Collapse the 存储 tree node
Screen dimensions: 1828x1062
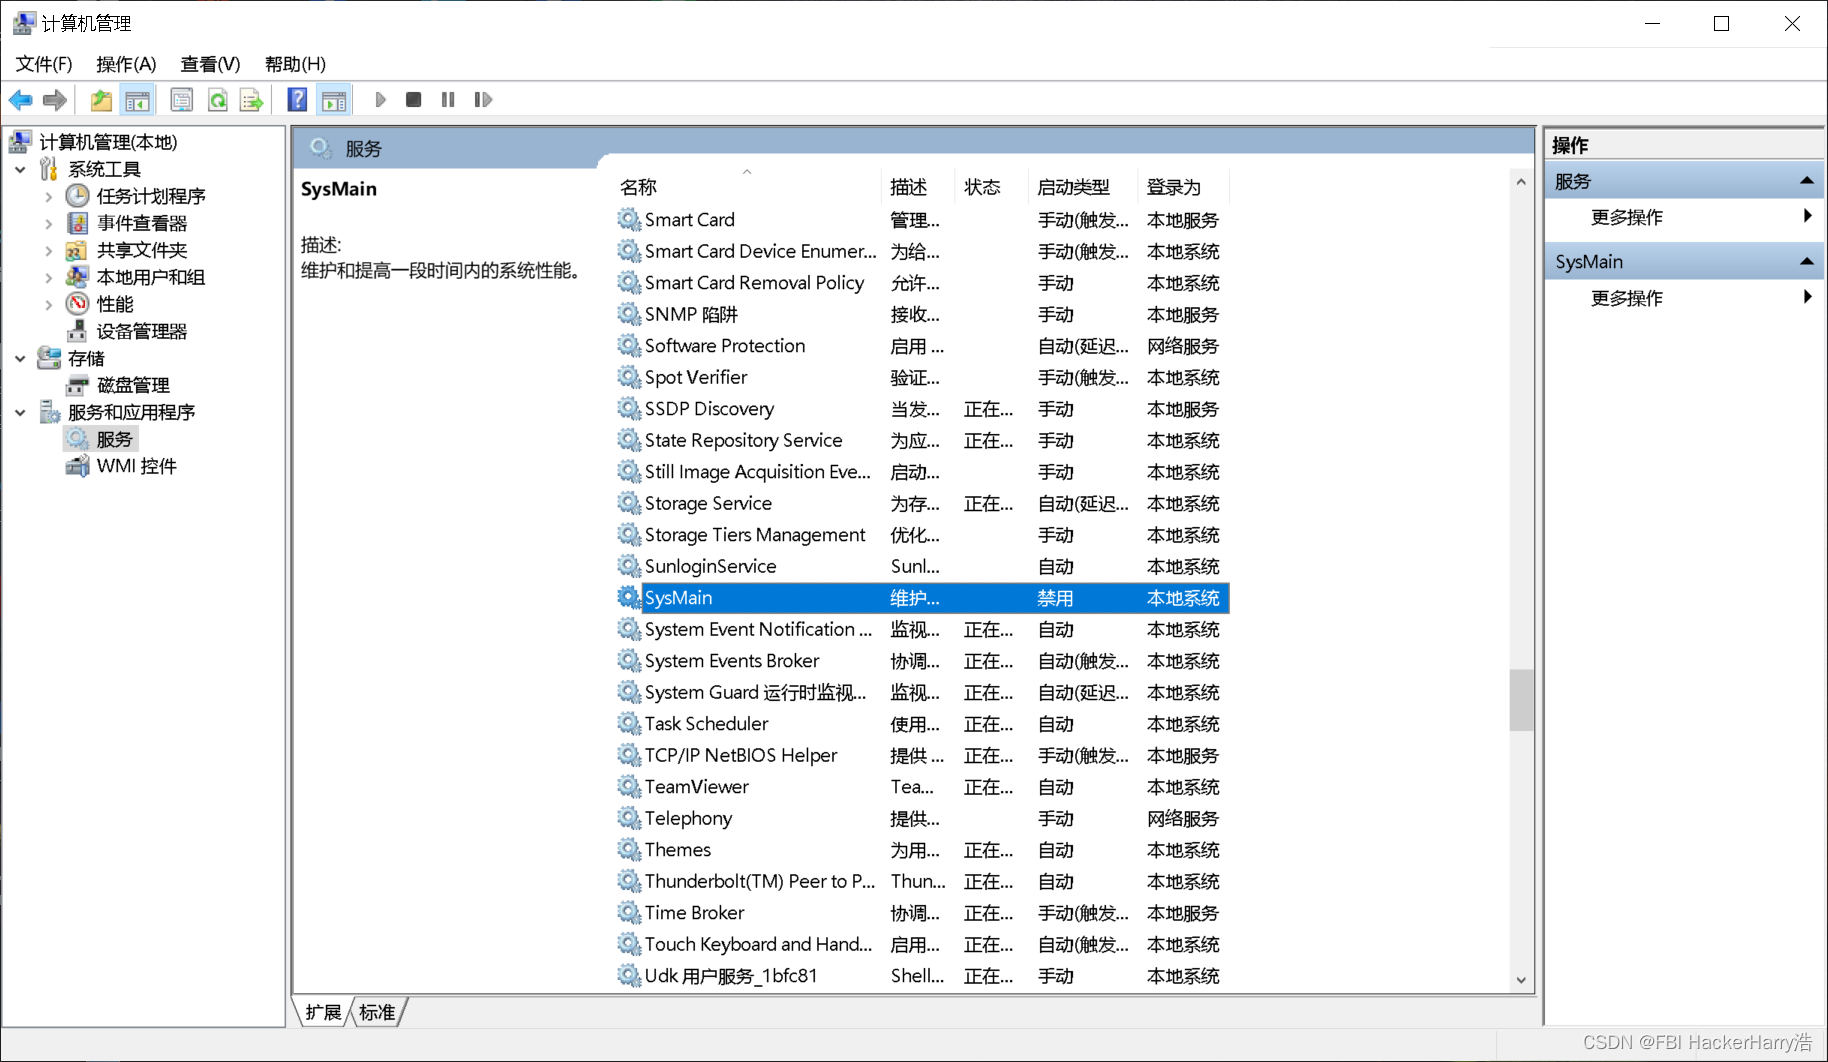point(20,358)
